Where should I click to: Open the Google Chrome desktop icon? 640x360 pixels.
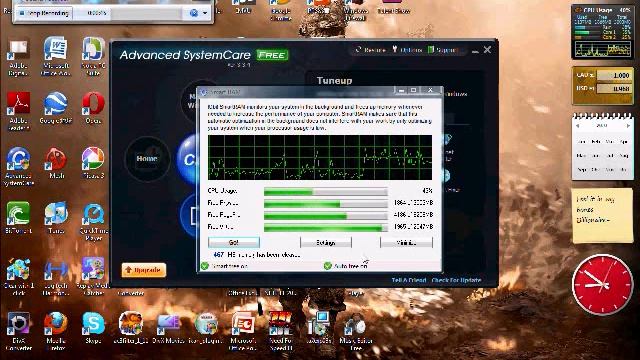(281, 10)
